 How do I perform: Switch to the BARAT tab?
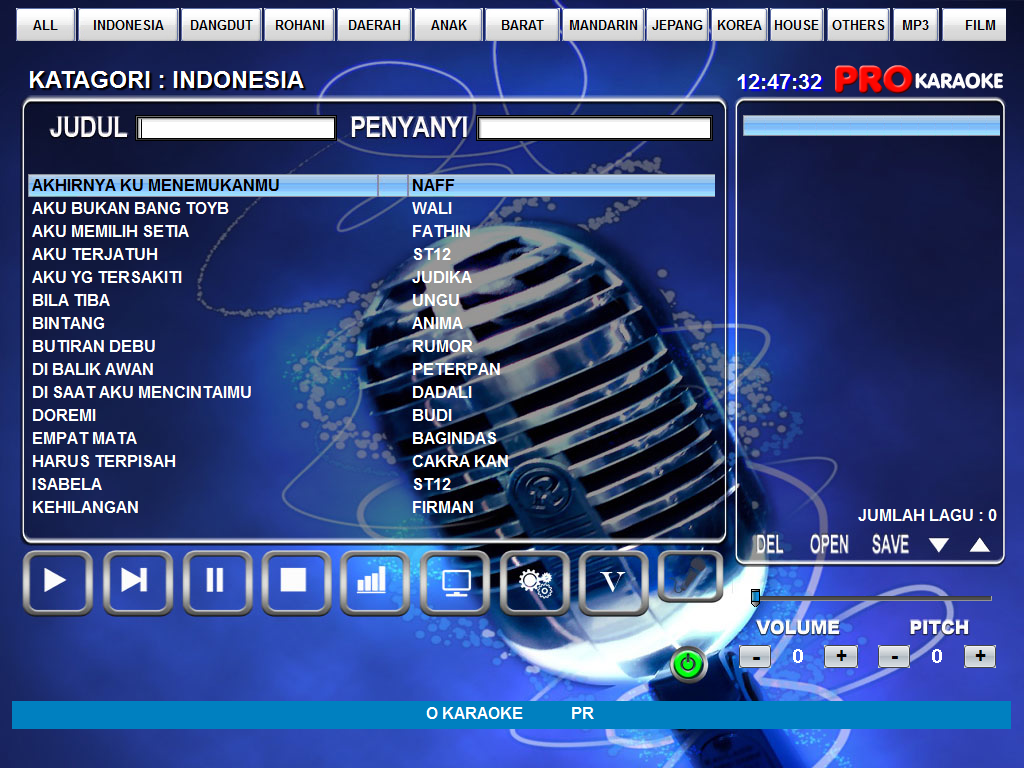(522, 25)
